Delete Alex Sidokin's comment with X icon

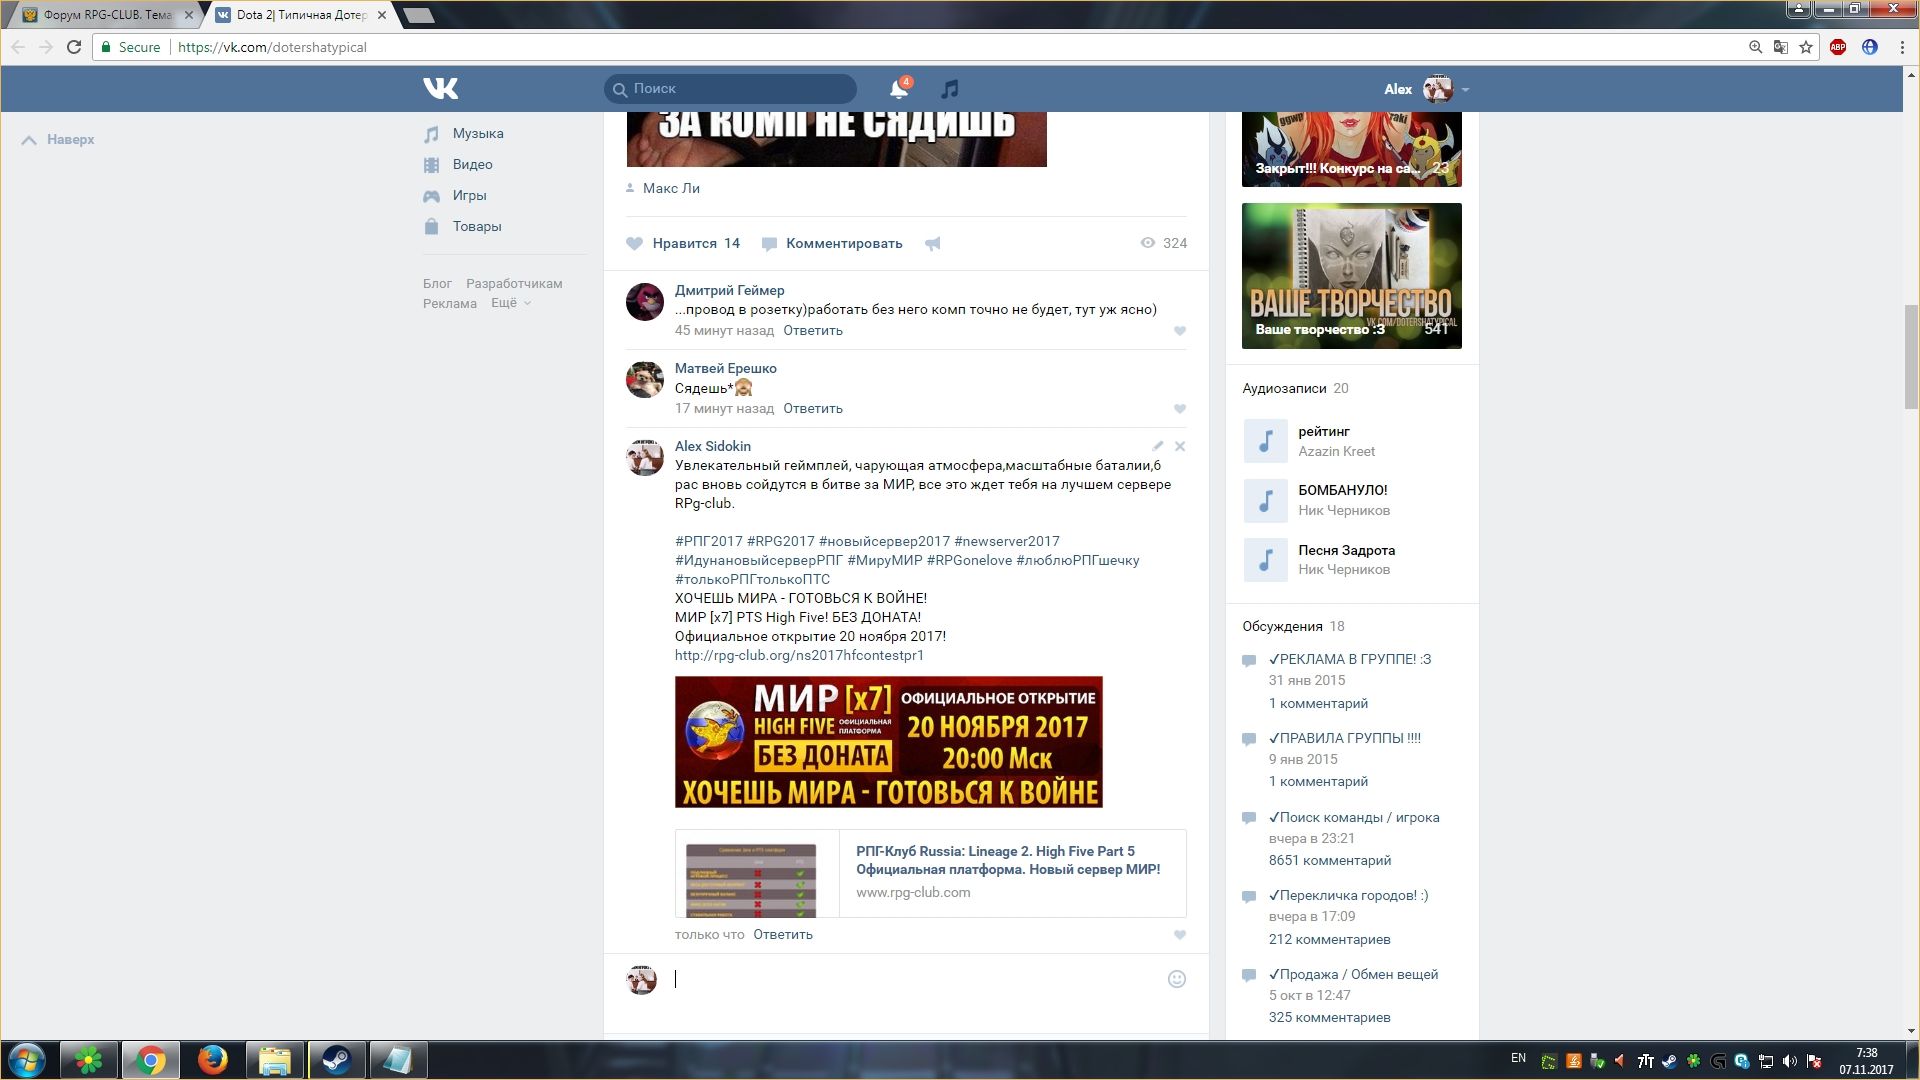(x=1180, y=446)
